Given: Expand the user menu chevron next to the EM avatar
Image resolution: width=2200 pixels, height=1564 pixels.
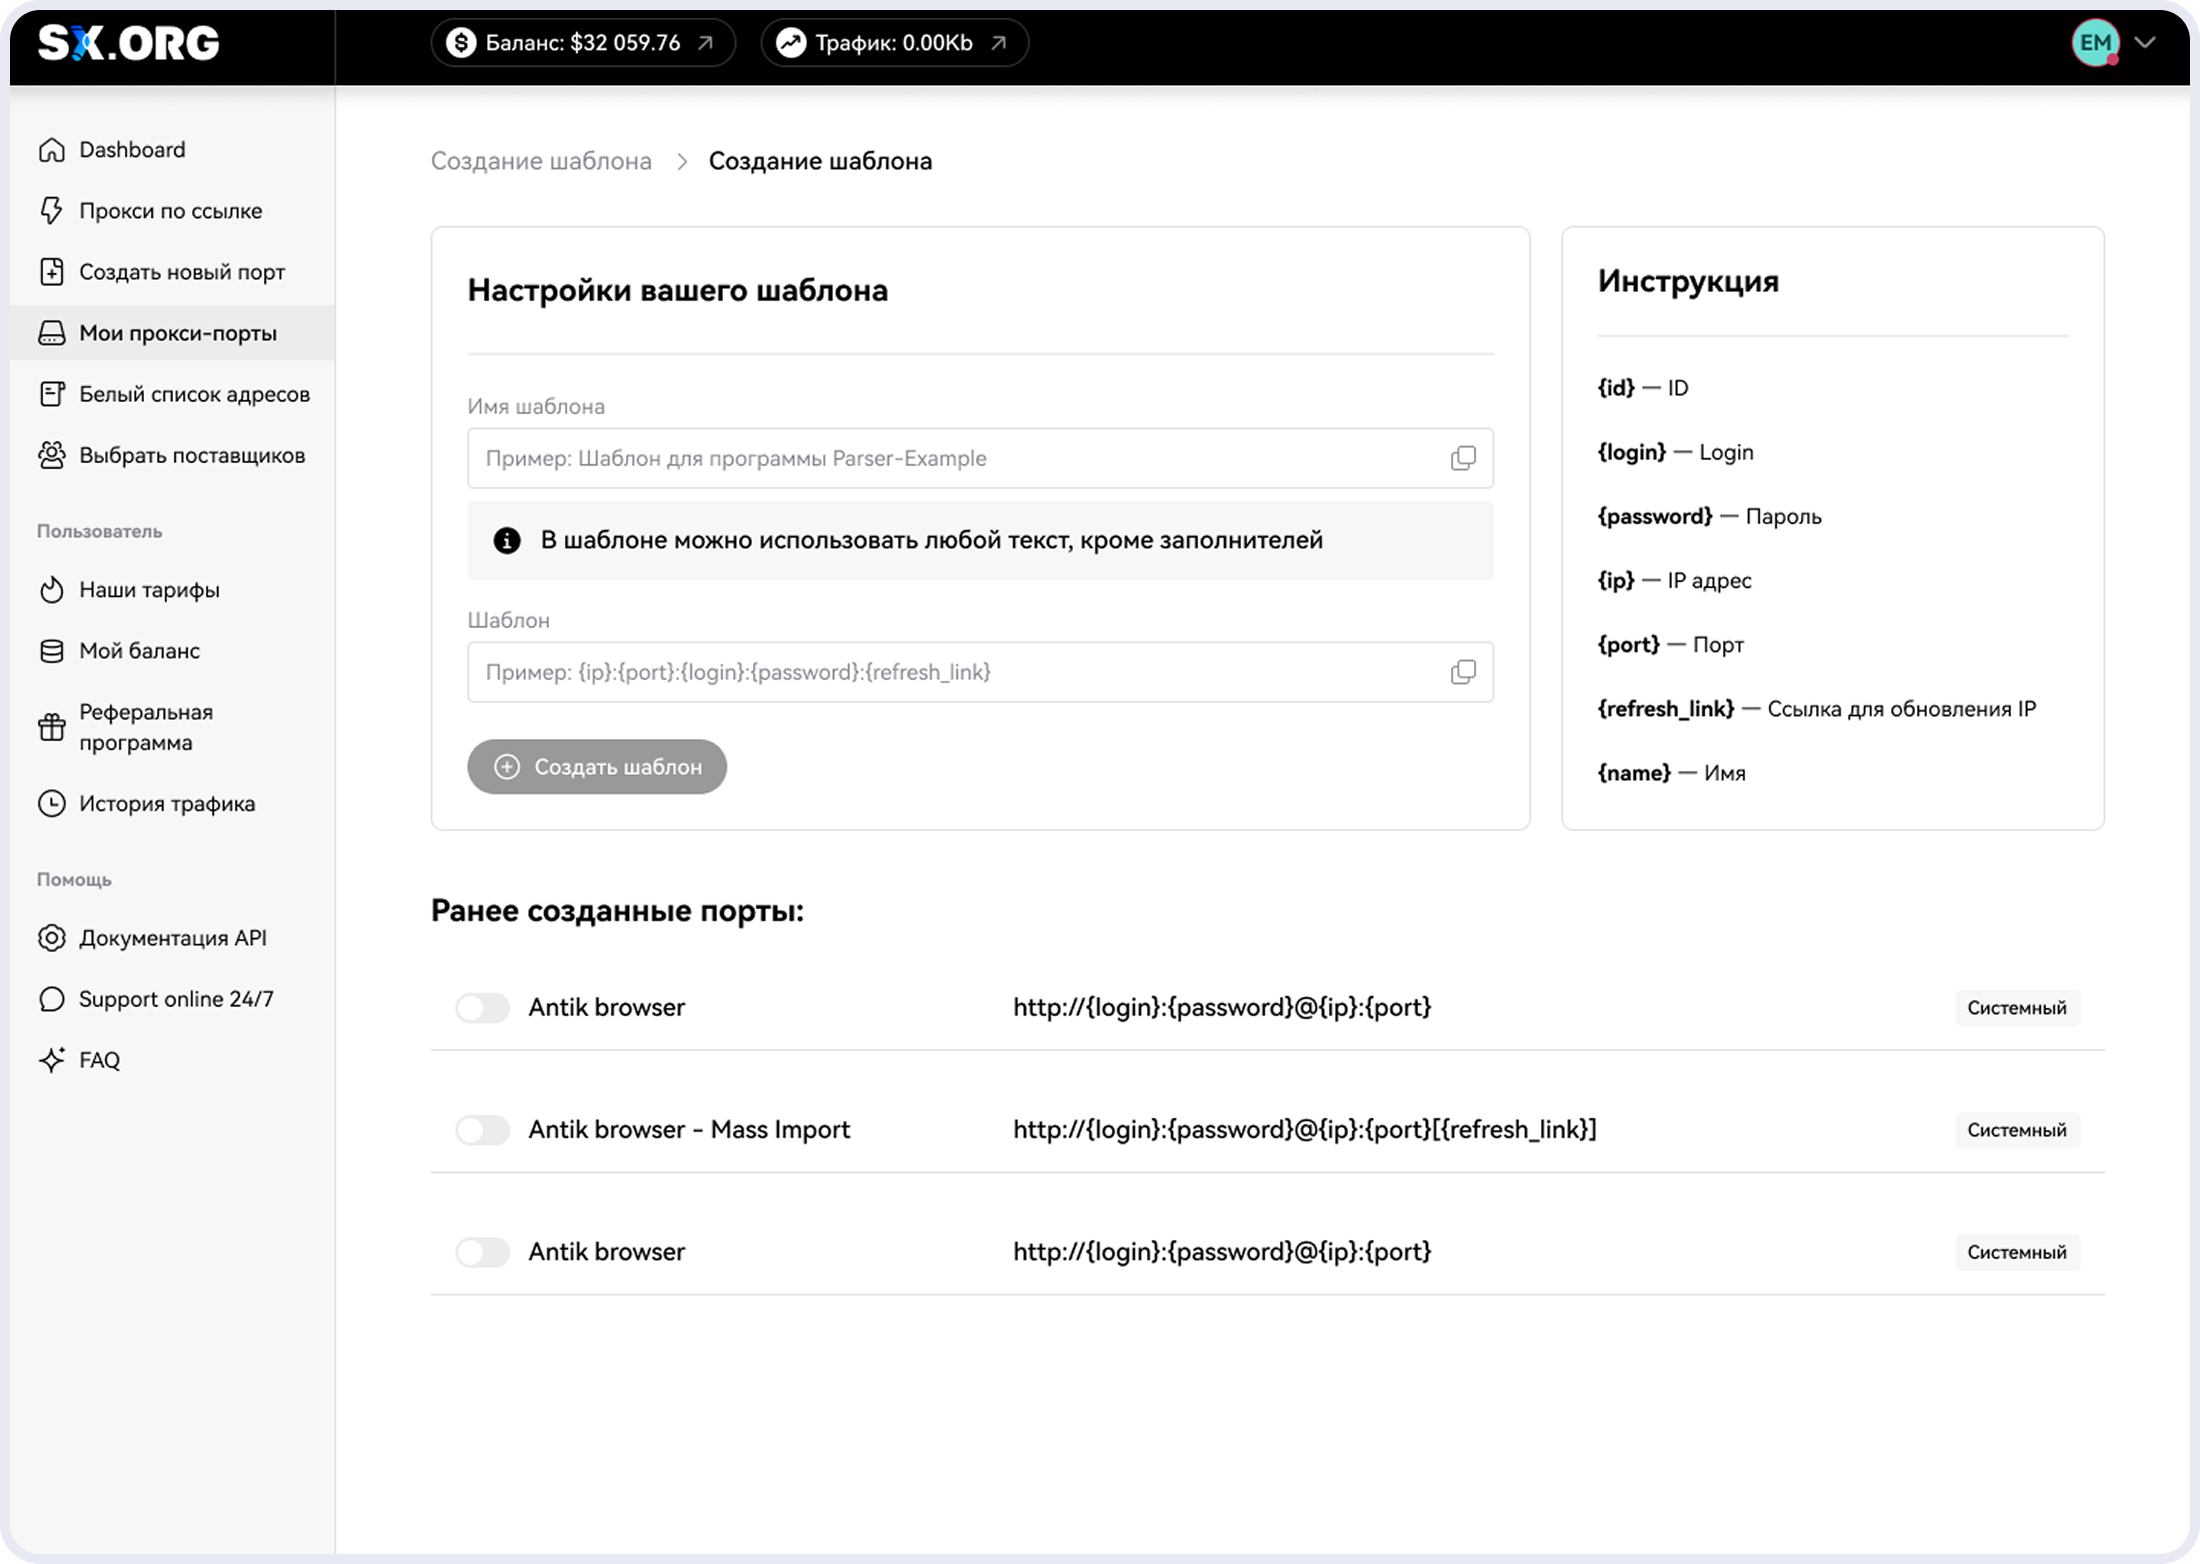Looking at the screenshot, I should point(2145,43).
